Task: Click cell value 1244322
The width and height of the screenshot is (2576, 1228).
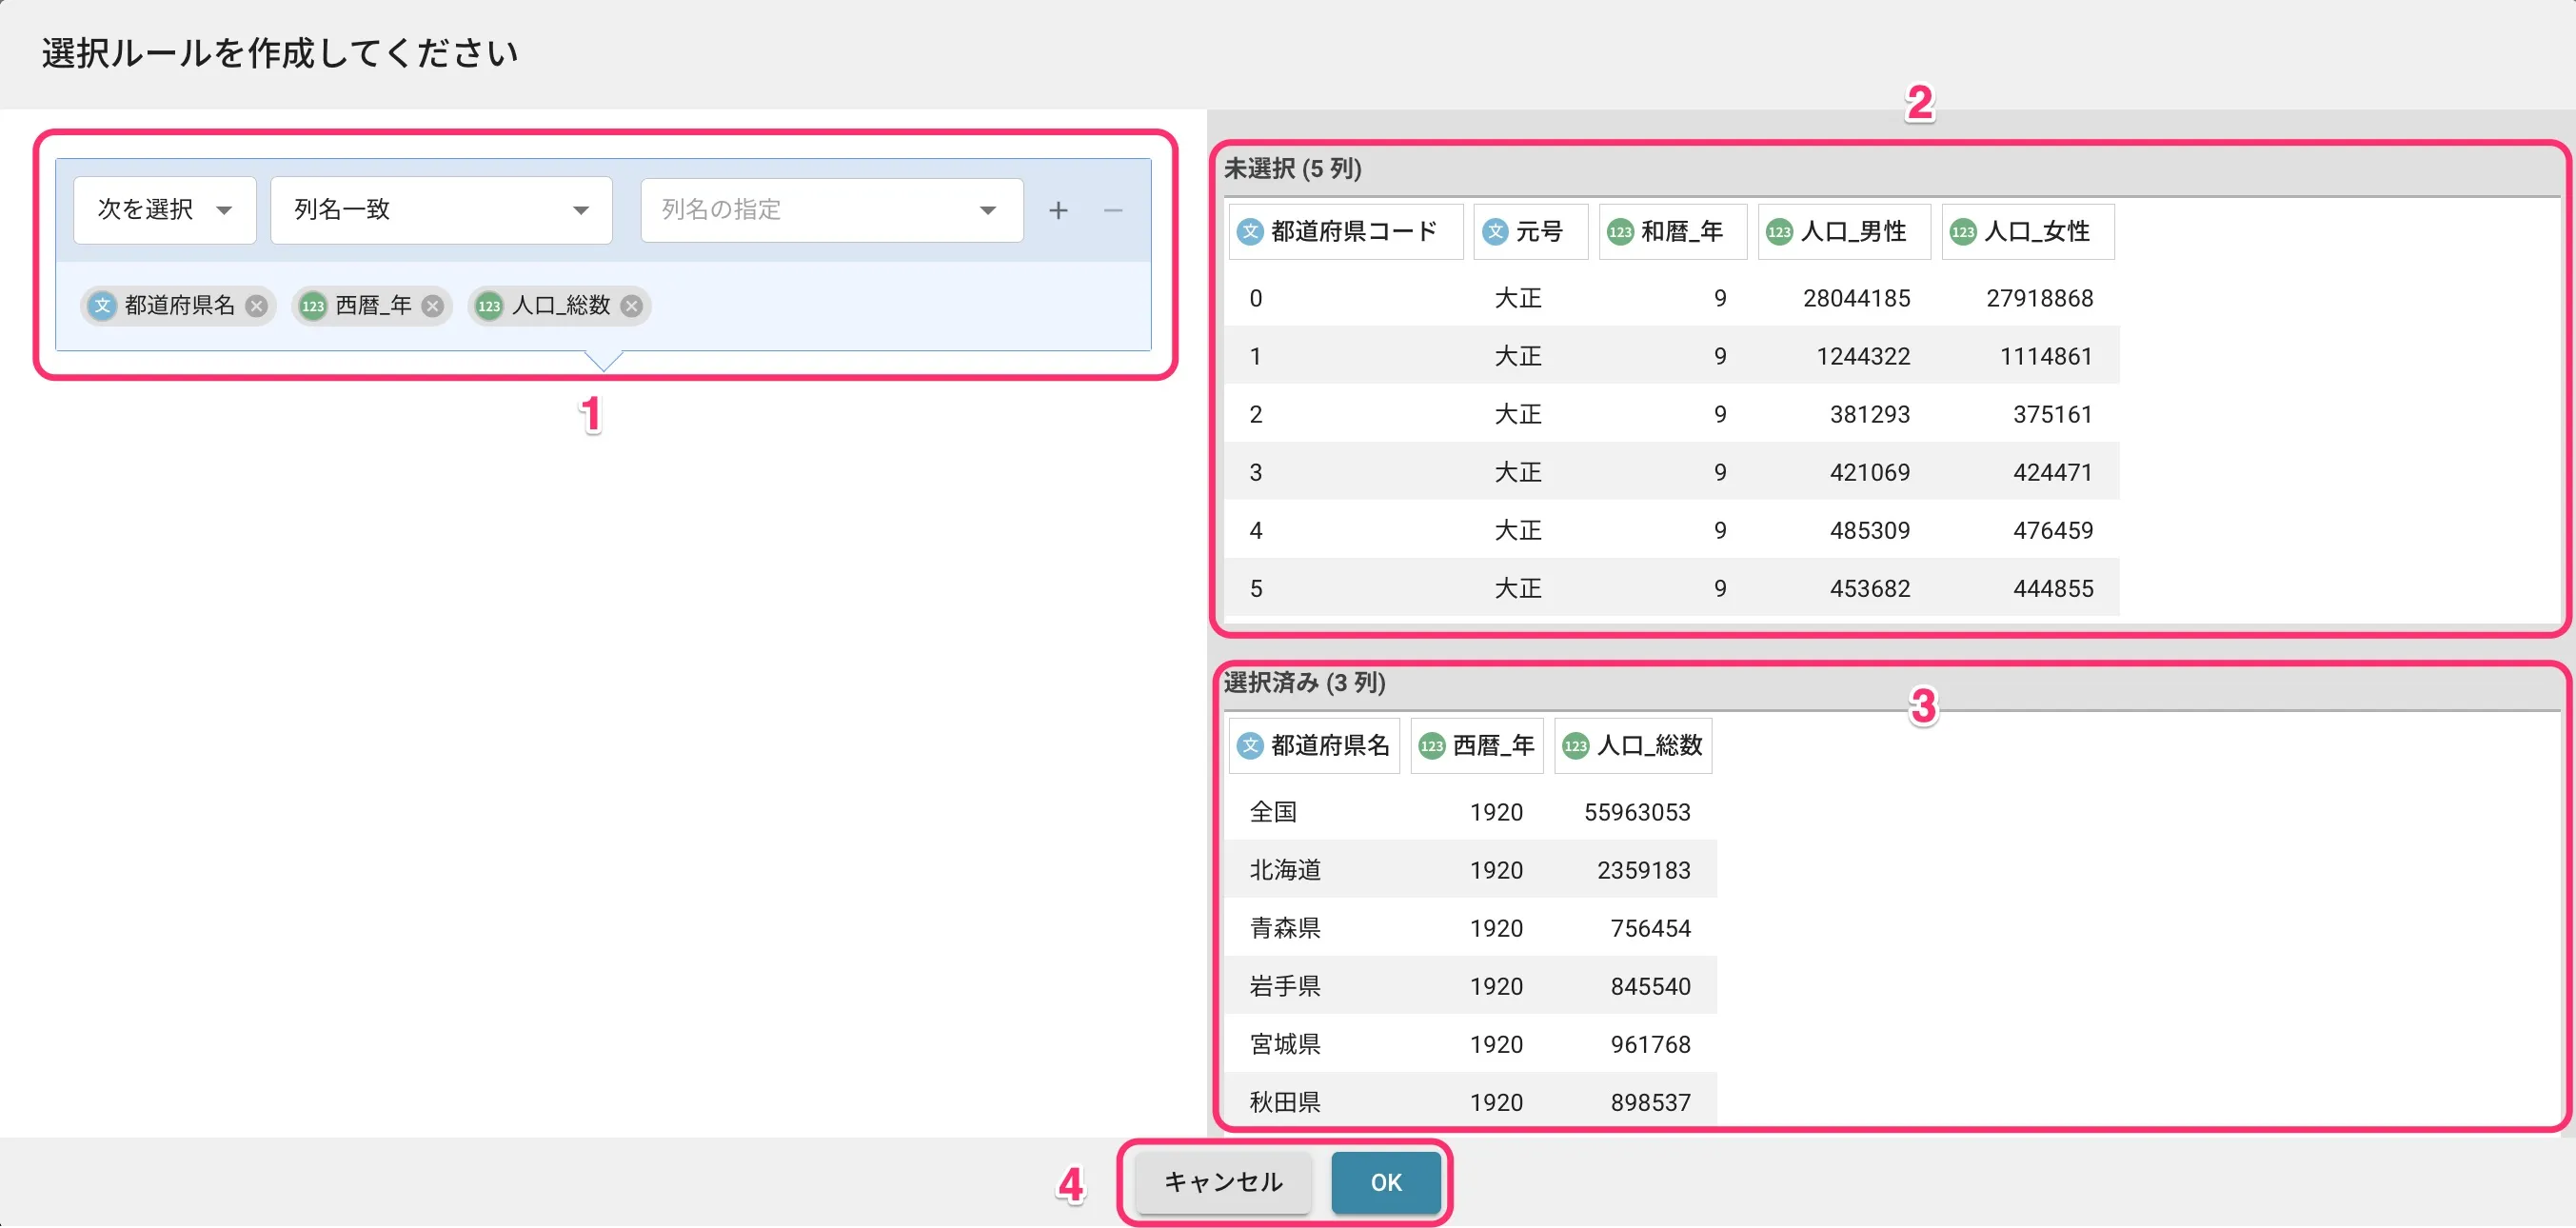Action: click(1863, 357)
